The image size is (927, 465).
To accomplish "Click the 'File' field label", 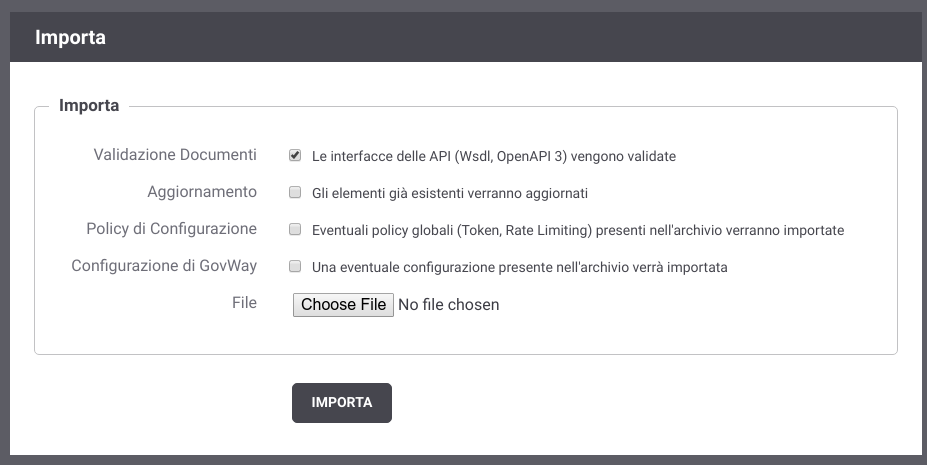I will click(244, 303).
